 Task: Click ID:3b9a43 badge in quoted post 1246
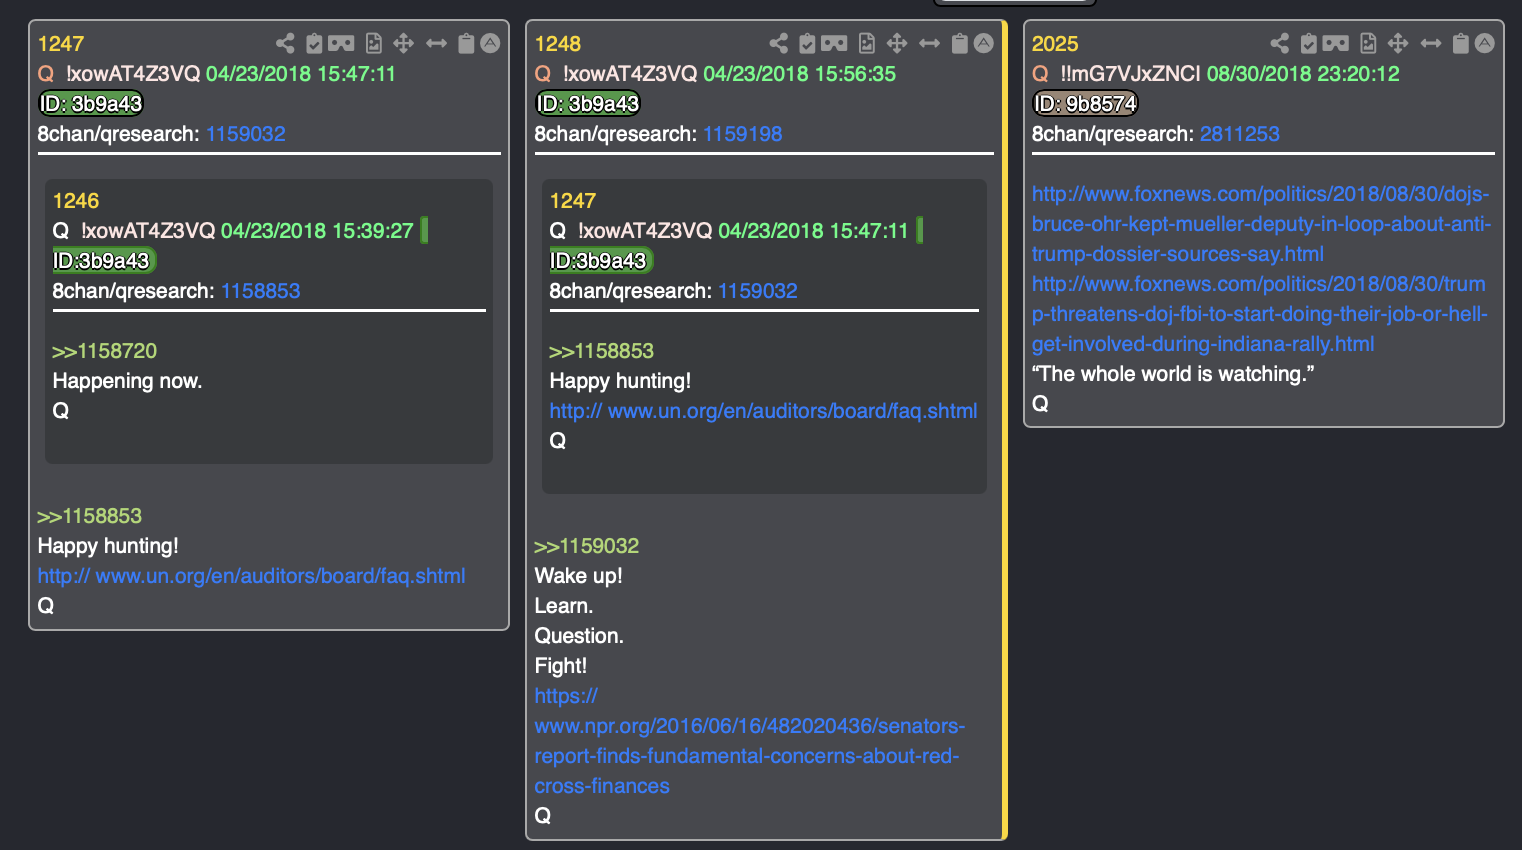103,261
